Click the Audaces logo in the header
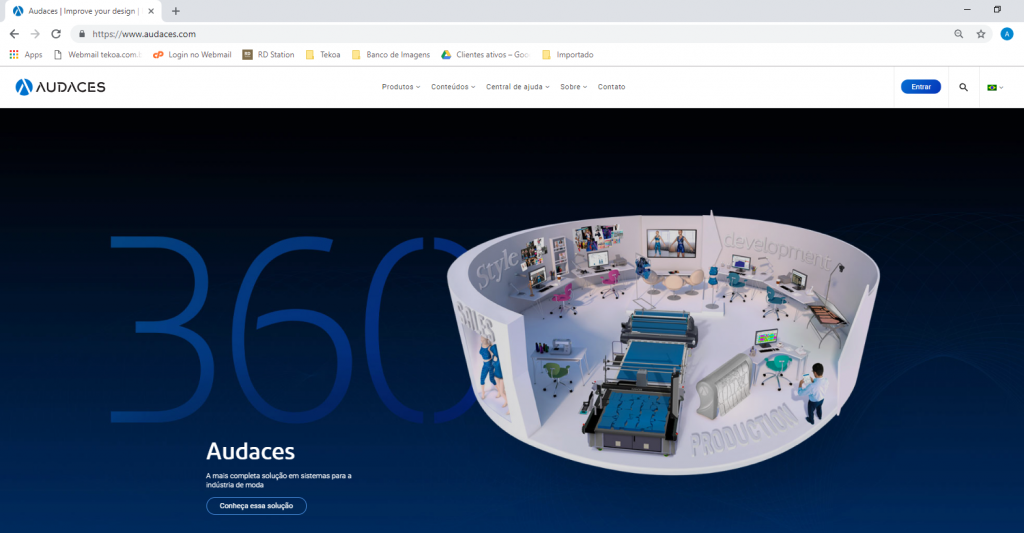This screenshot has width=1024, height=533. pyautogui.click(x=60, y=87)
